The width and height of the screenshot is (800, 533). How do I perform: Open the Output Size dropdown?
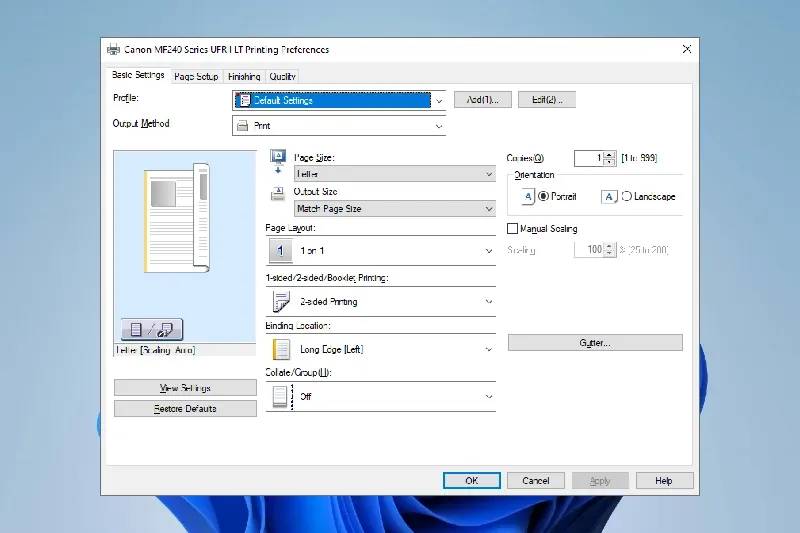(395, 209)
